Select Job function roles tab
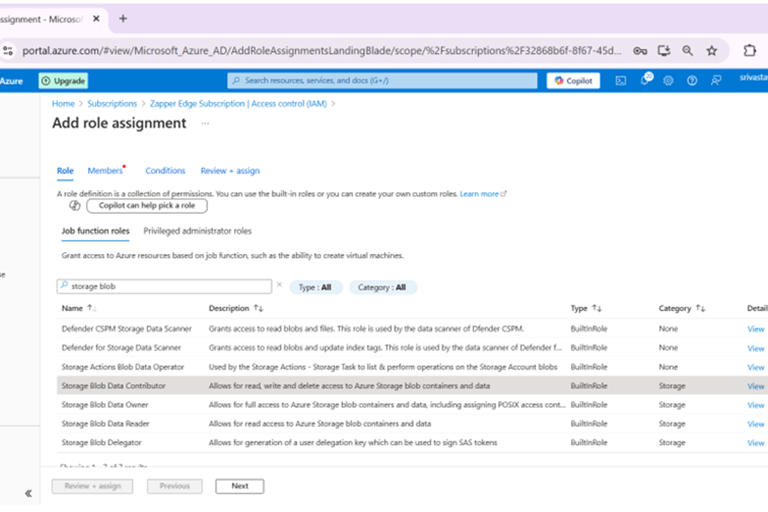 point(96,231)
